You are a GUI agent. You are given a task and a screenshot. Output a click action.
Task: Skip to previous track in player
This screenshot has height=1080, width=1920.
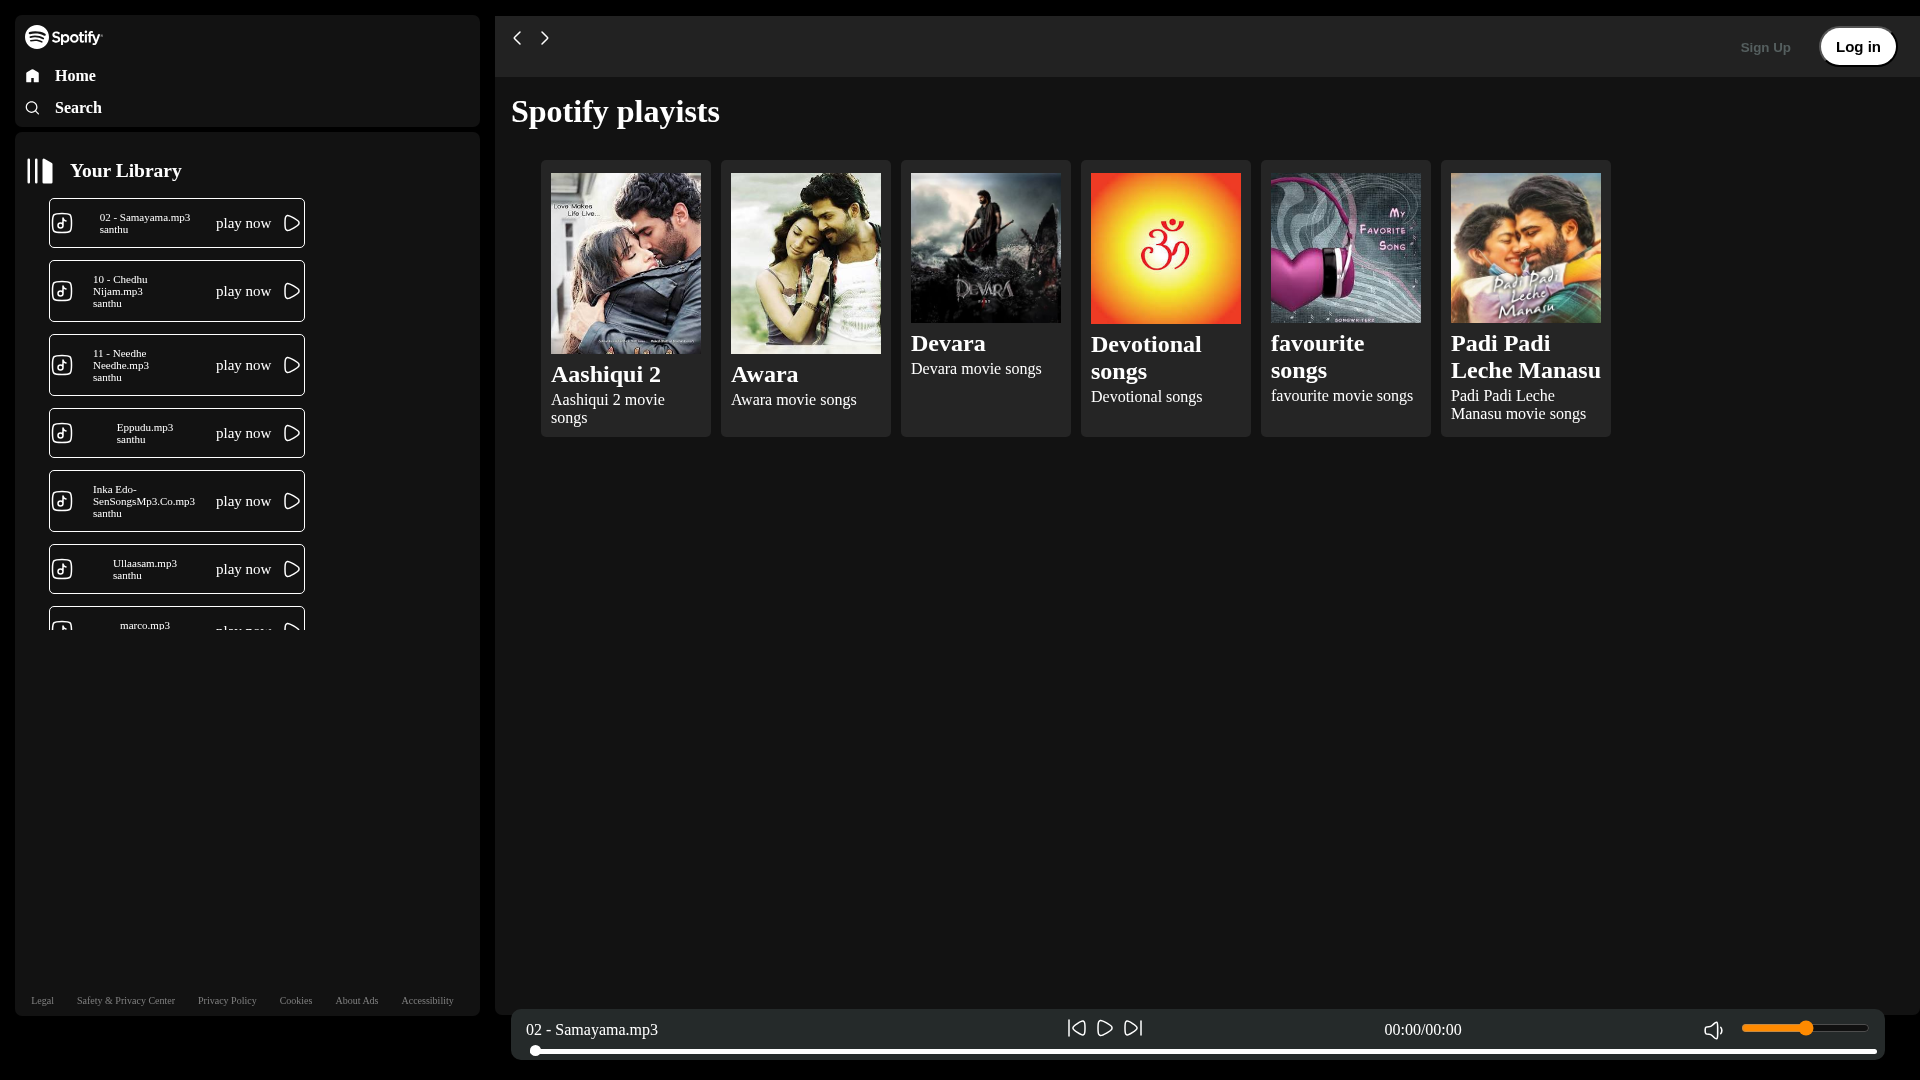[x=1077, y=1028]
